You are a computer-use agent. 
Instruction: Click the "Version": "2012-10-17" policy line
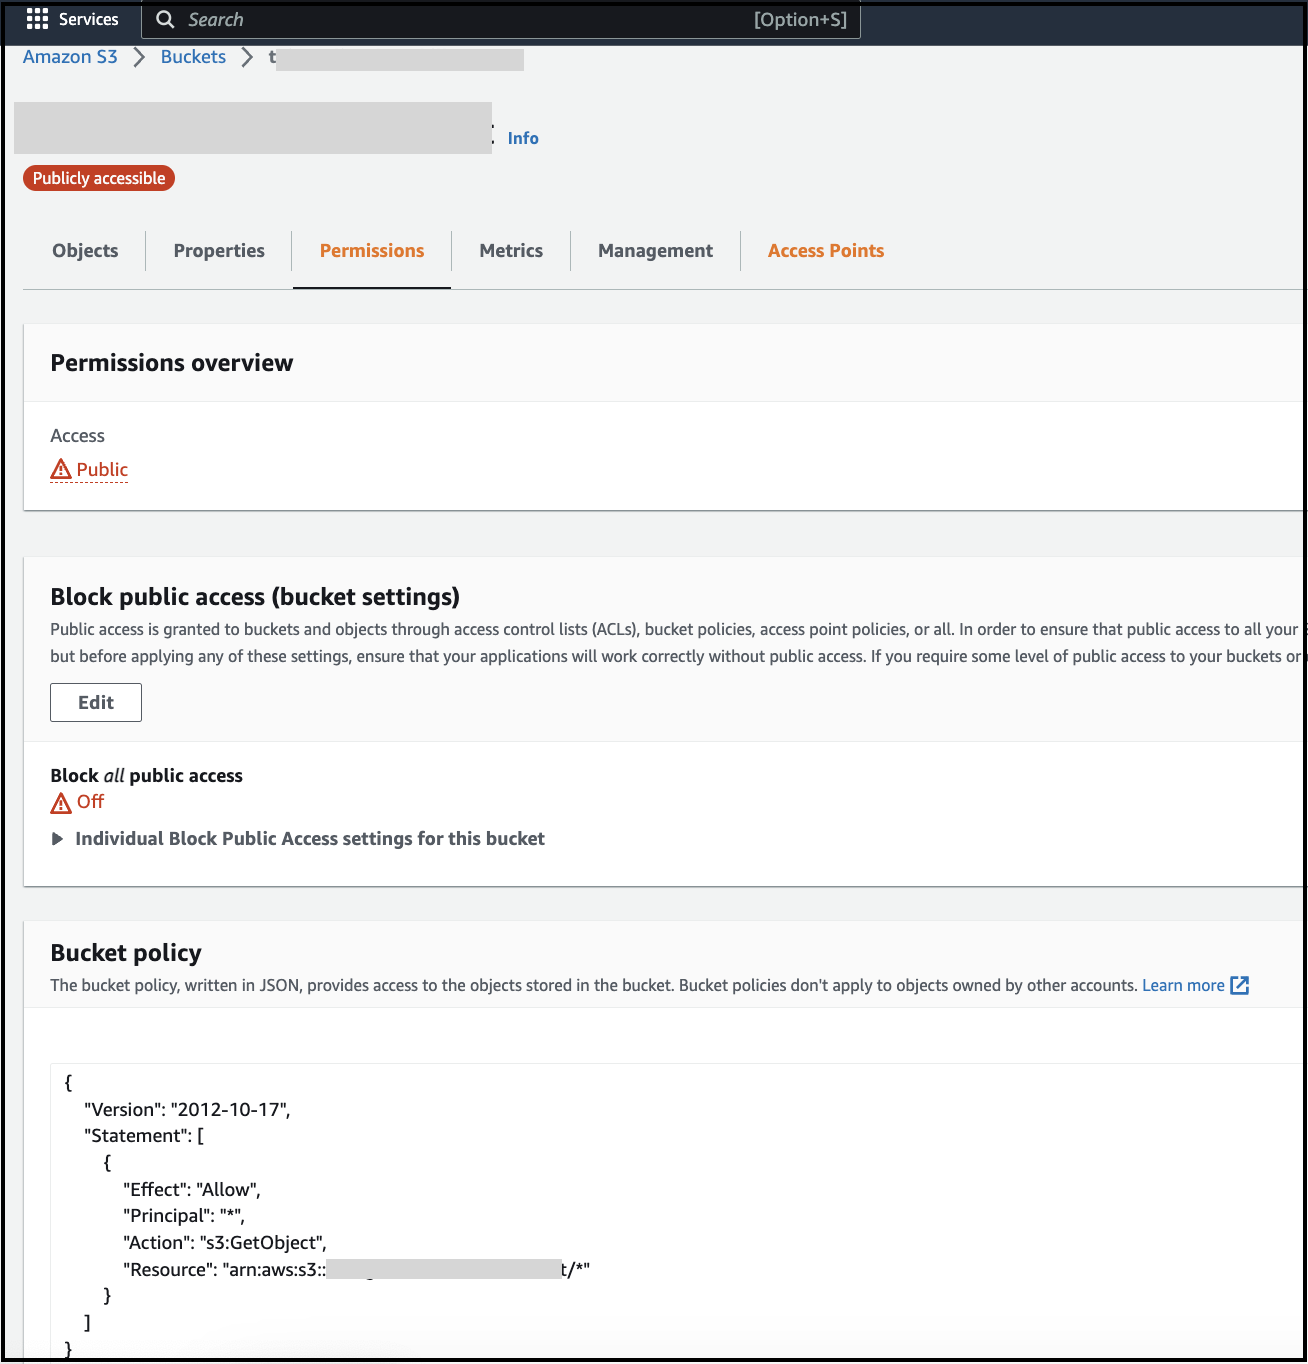(x=188, y=1109)
